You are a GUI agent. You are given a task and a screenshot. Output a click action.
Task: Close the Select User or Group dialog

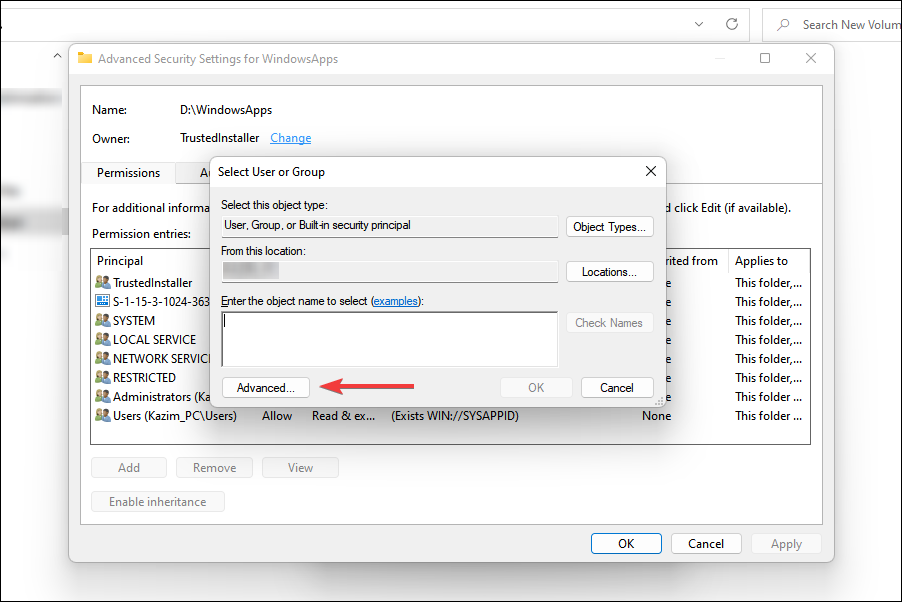tap(651, 172)
